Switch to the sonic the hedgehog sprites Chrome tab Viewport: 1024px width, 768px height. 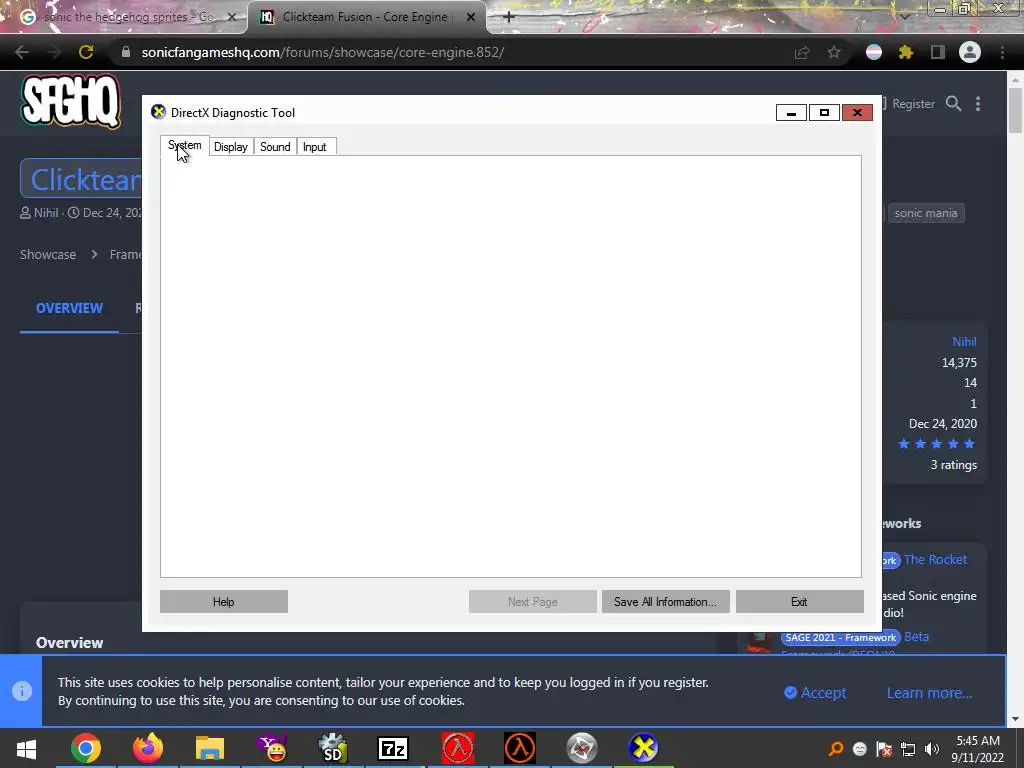tap(124, 17)
